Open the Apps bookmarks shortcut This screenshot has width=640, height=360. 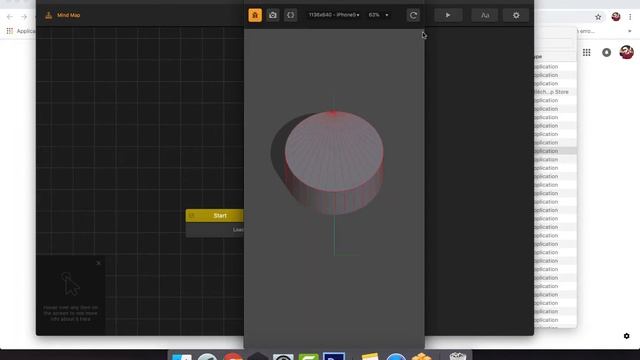click(20, 31)
